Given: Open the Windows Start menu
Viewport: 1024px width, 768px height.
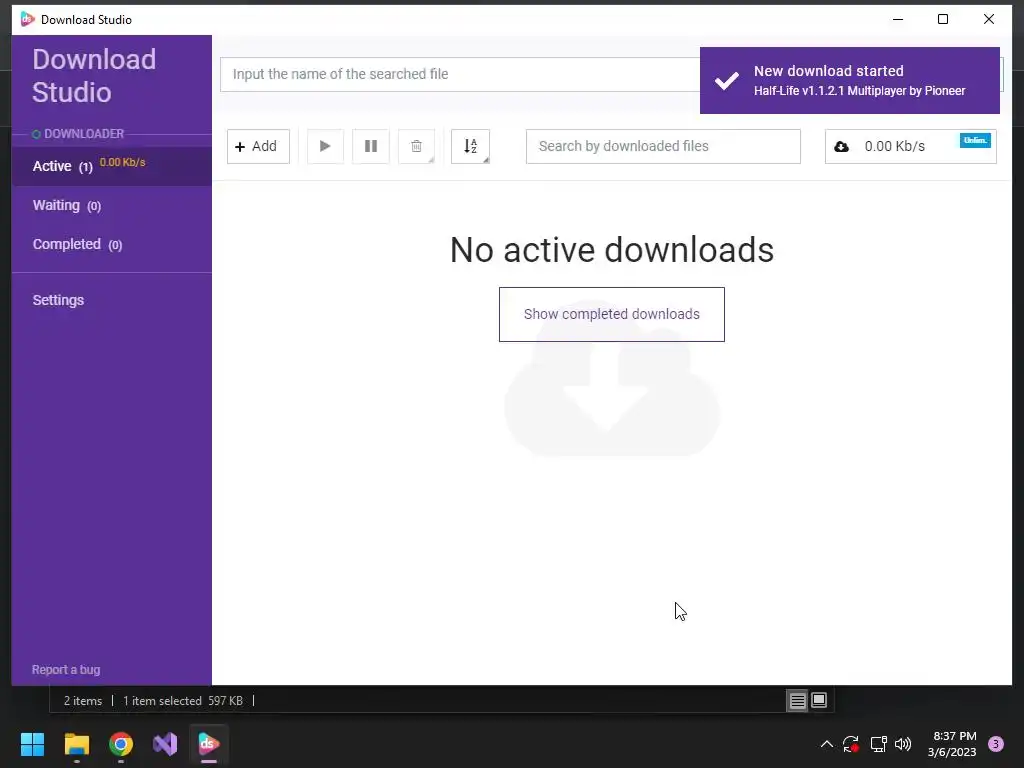Looking at the screenshot, I should coord(33,744).
